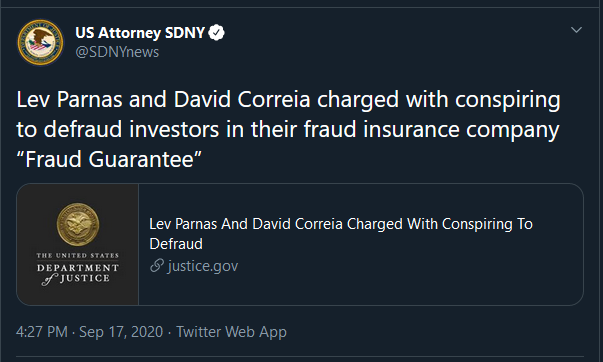The image size is (603, 362).
Task: Open the 4:27 PM timestamp
Action: pyautogui.click(x=42, y=332)
